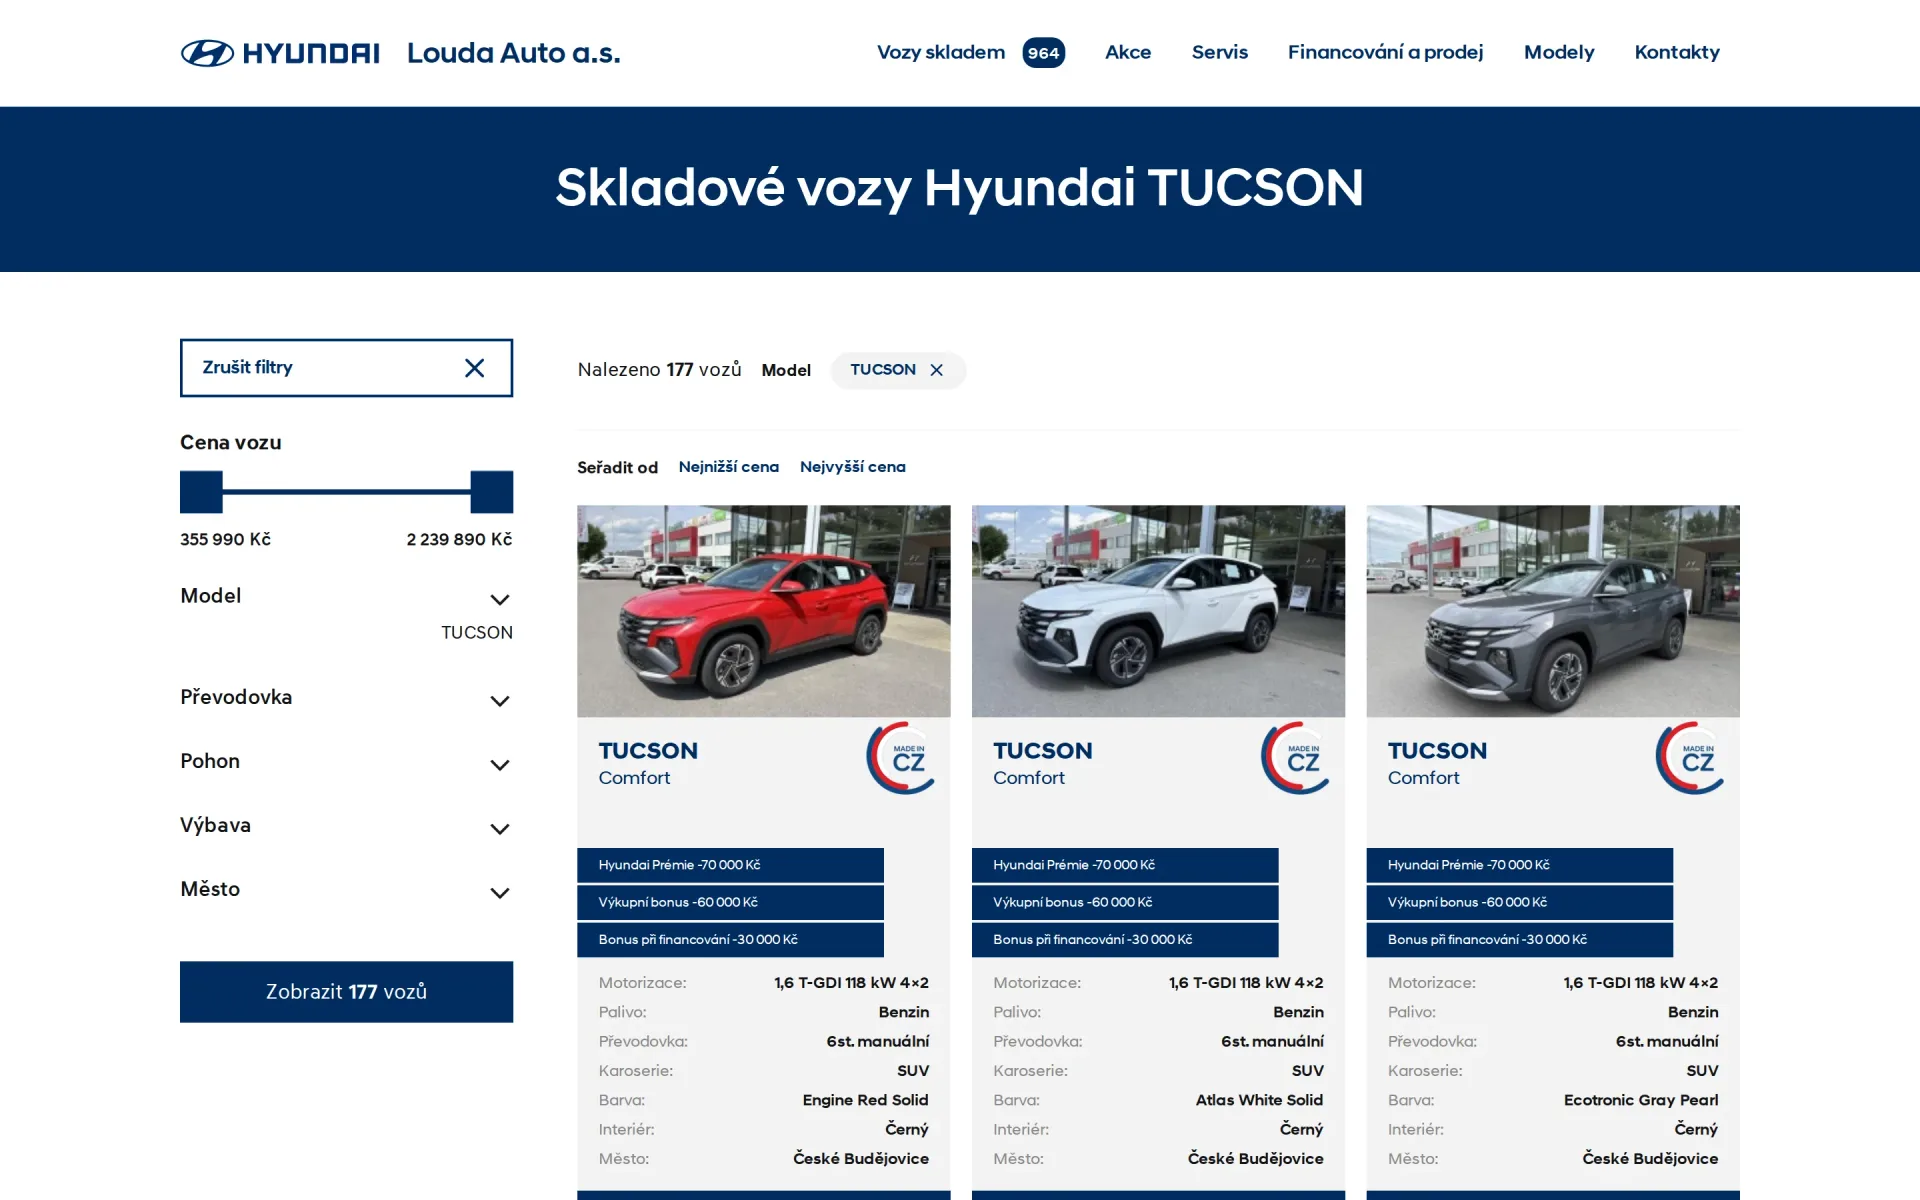Sort by Nejvyšší cena

click(x=852, y=467)
